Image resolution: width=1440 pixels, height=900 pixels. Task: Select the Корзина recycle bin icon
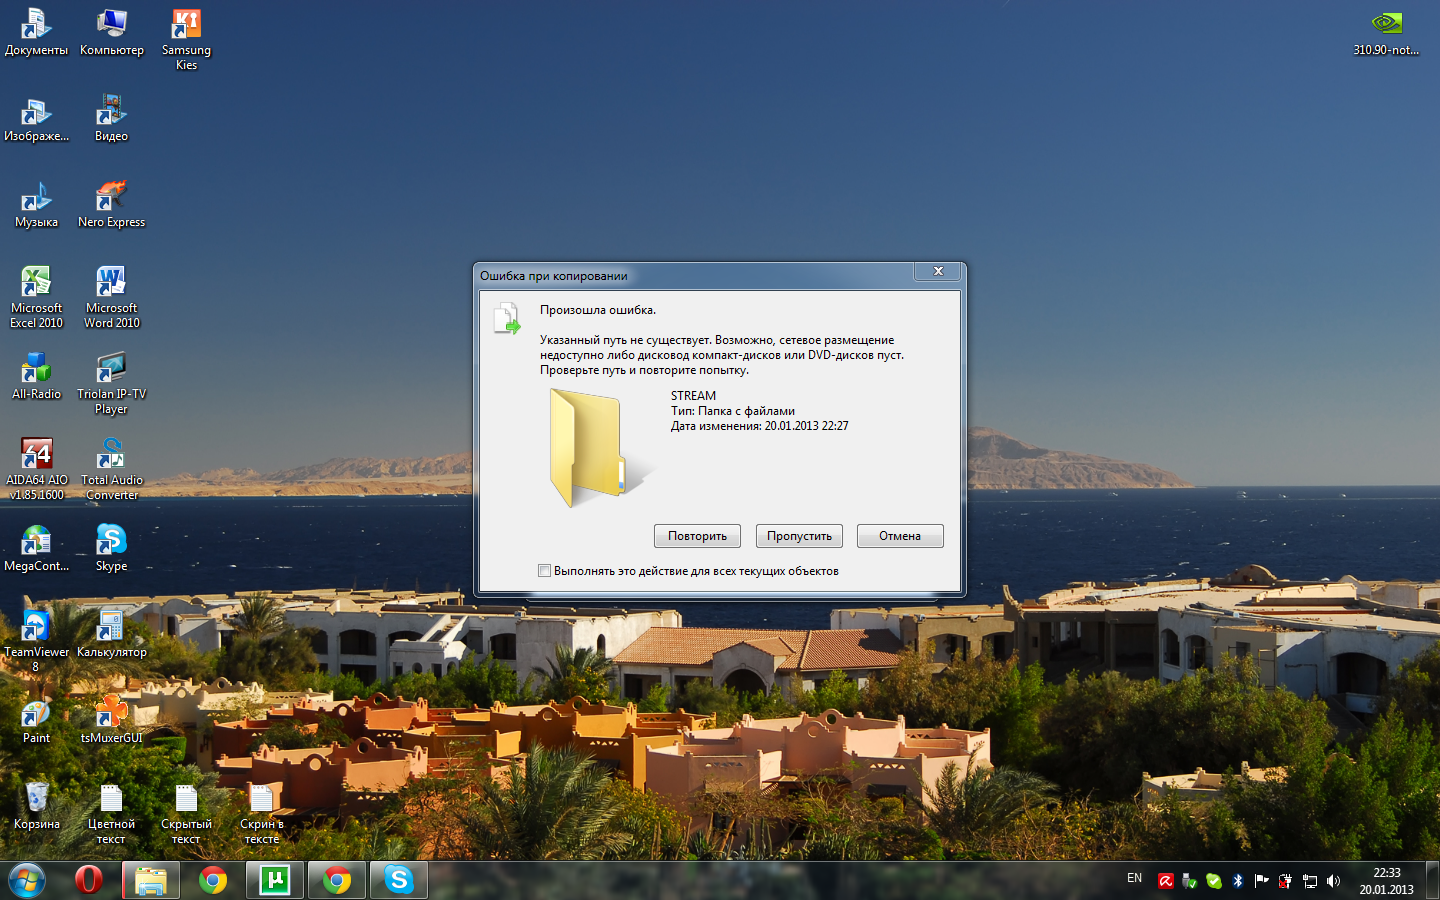[37, 808]
